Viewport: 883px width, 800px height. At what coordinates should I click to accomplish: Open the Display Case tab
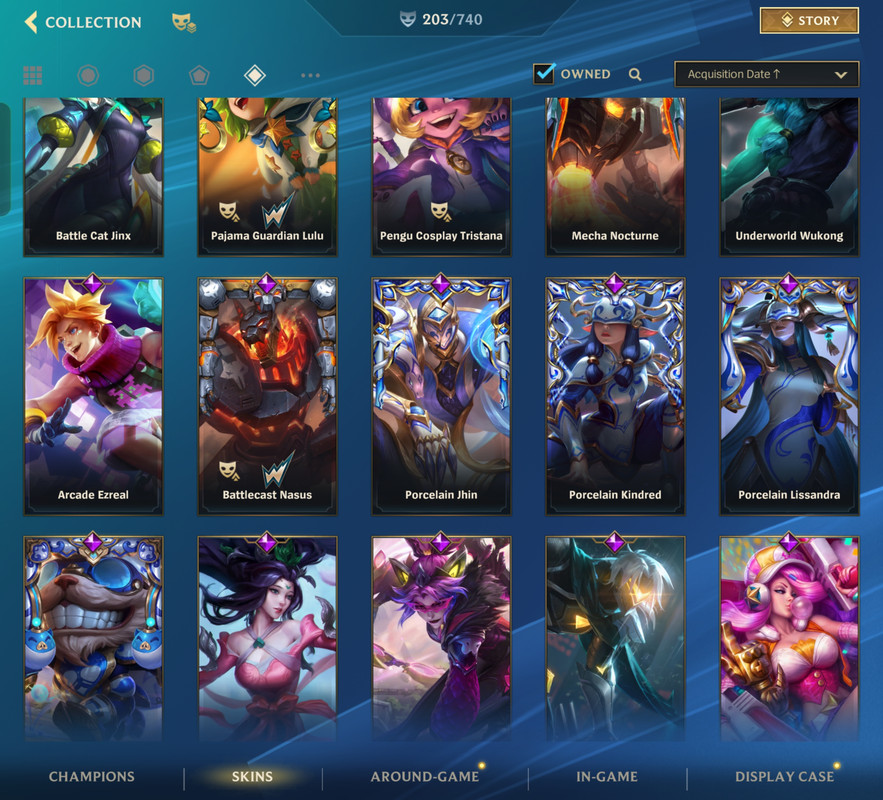point(784,776)
